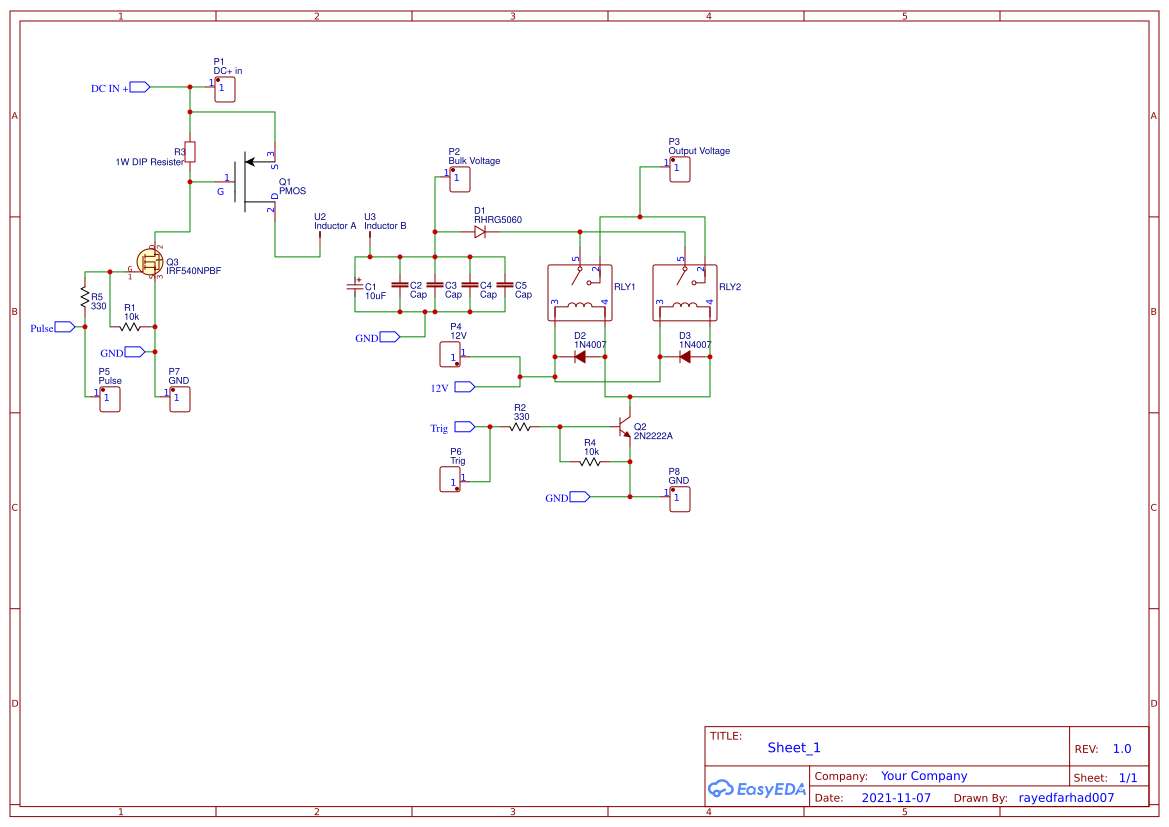Select the D1 RHRG5060 diode symbol
1169x827 pixels.
point(480,231)
